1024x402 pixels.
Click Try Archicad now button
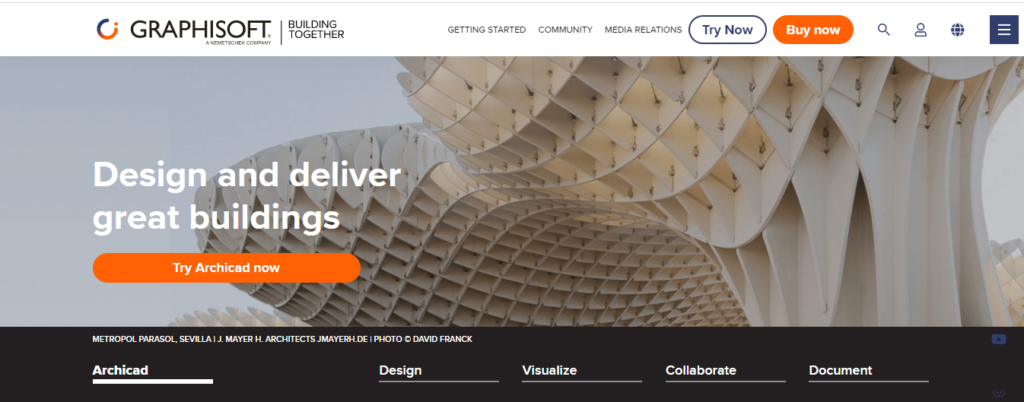(x=227, y=268)
